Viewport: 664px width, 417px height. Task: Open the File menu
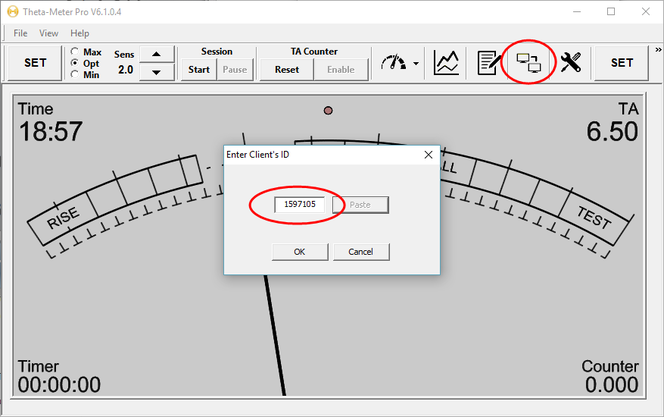pyautogui.click(x=20, y=33)
